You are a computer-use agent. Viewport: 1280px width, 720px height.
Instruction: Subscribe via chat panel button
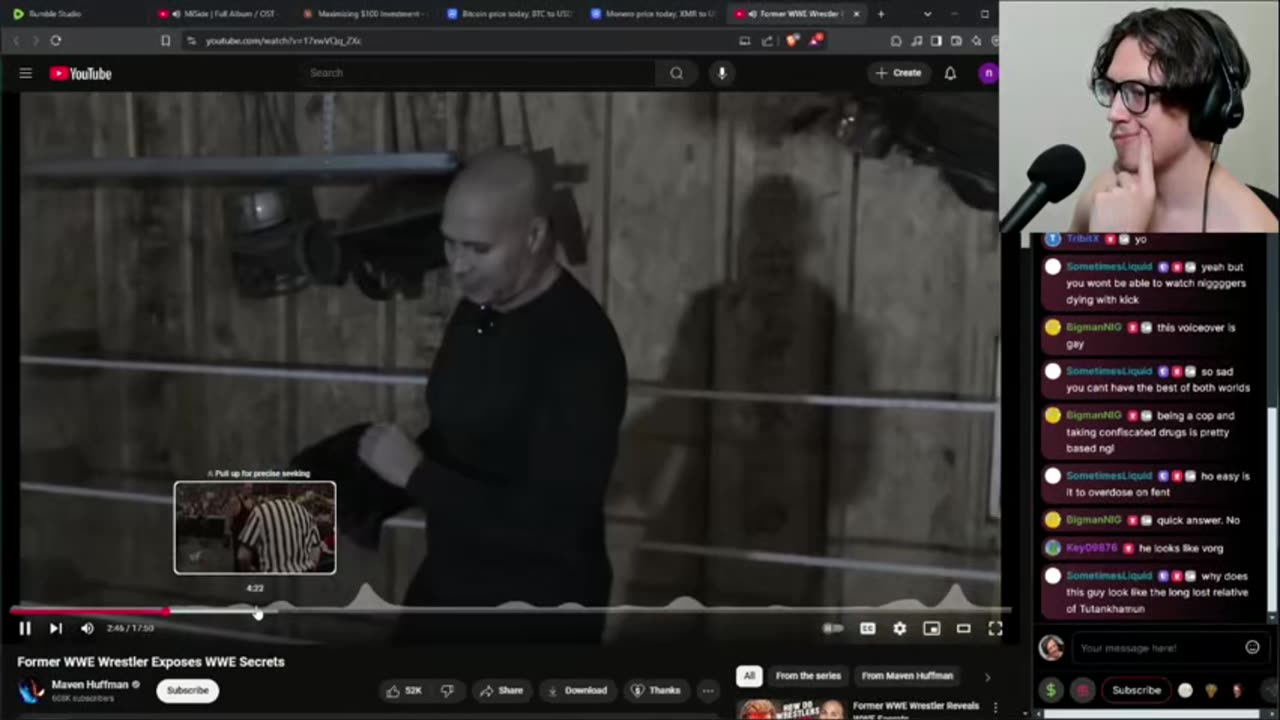1136,690
